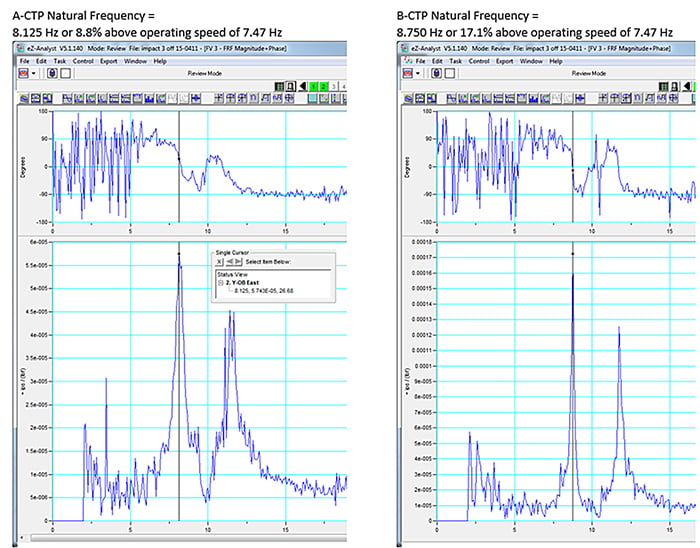Click blue horizontal double-arrow icon, left window
The image size is (700, 548).
tap(196, 99)
